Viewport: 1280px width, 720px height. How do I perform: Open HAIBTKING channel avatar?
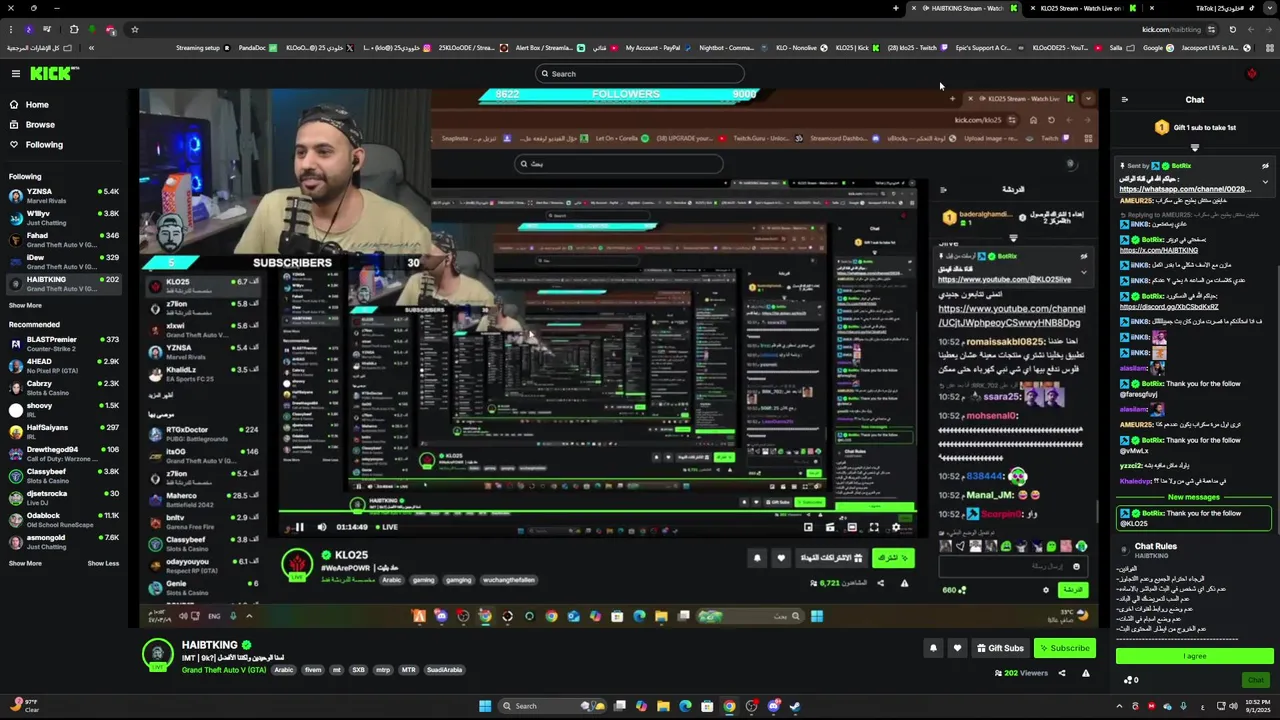[x=157, y=655]
